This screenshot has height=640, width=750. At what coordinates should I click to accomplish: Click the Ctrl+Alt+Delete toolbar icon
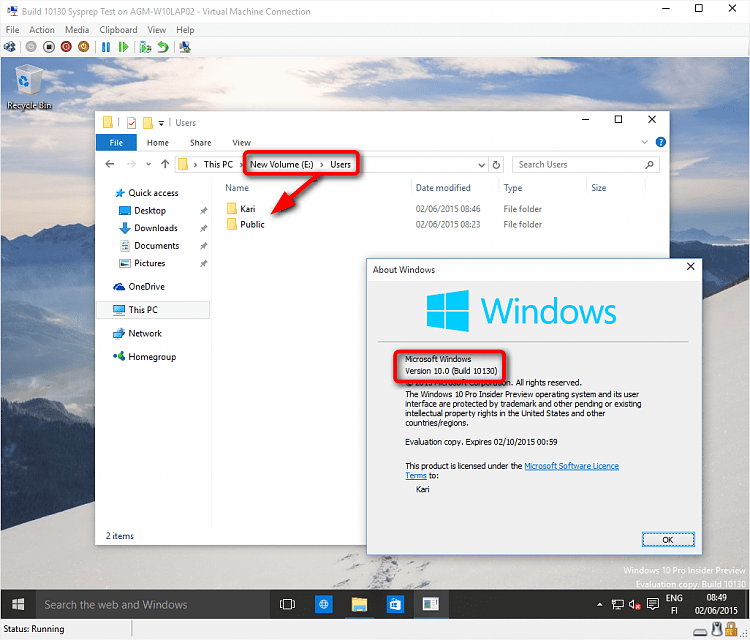coord(10,47)
